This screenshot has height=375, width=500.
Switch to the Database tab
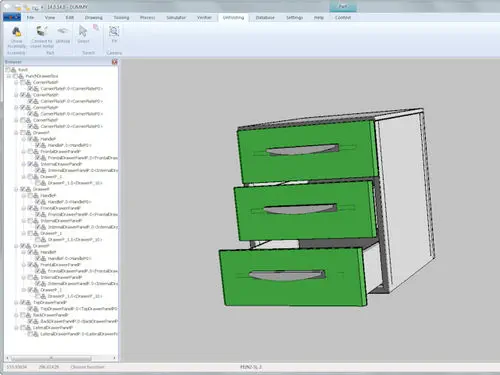pos(265,18)
